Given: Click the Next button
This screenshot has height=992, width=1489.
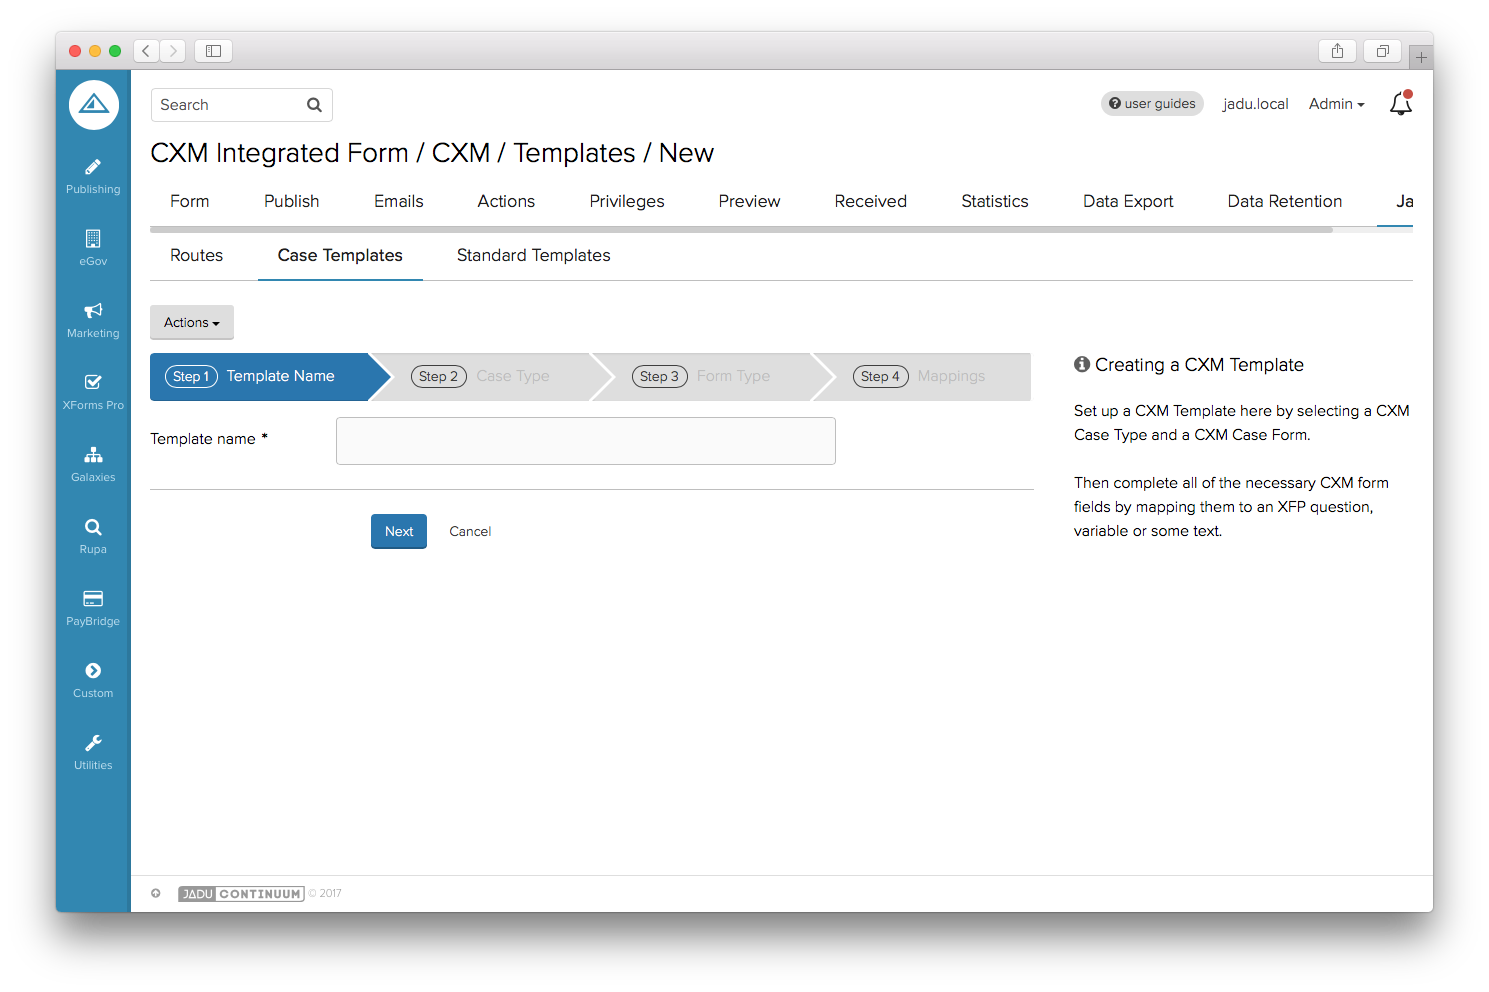Looking at the screenshot, I should [x=399, y=532].
